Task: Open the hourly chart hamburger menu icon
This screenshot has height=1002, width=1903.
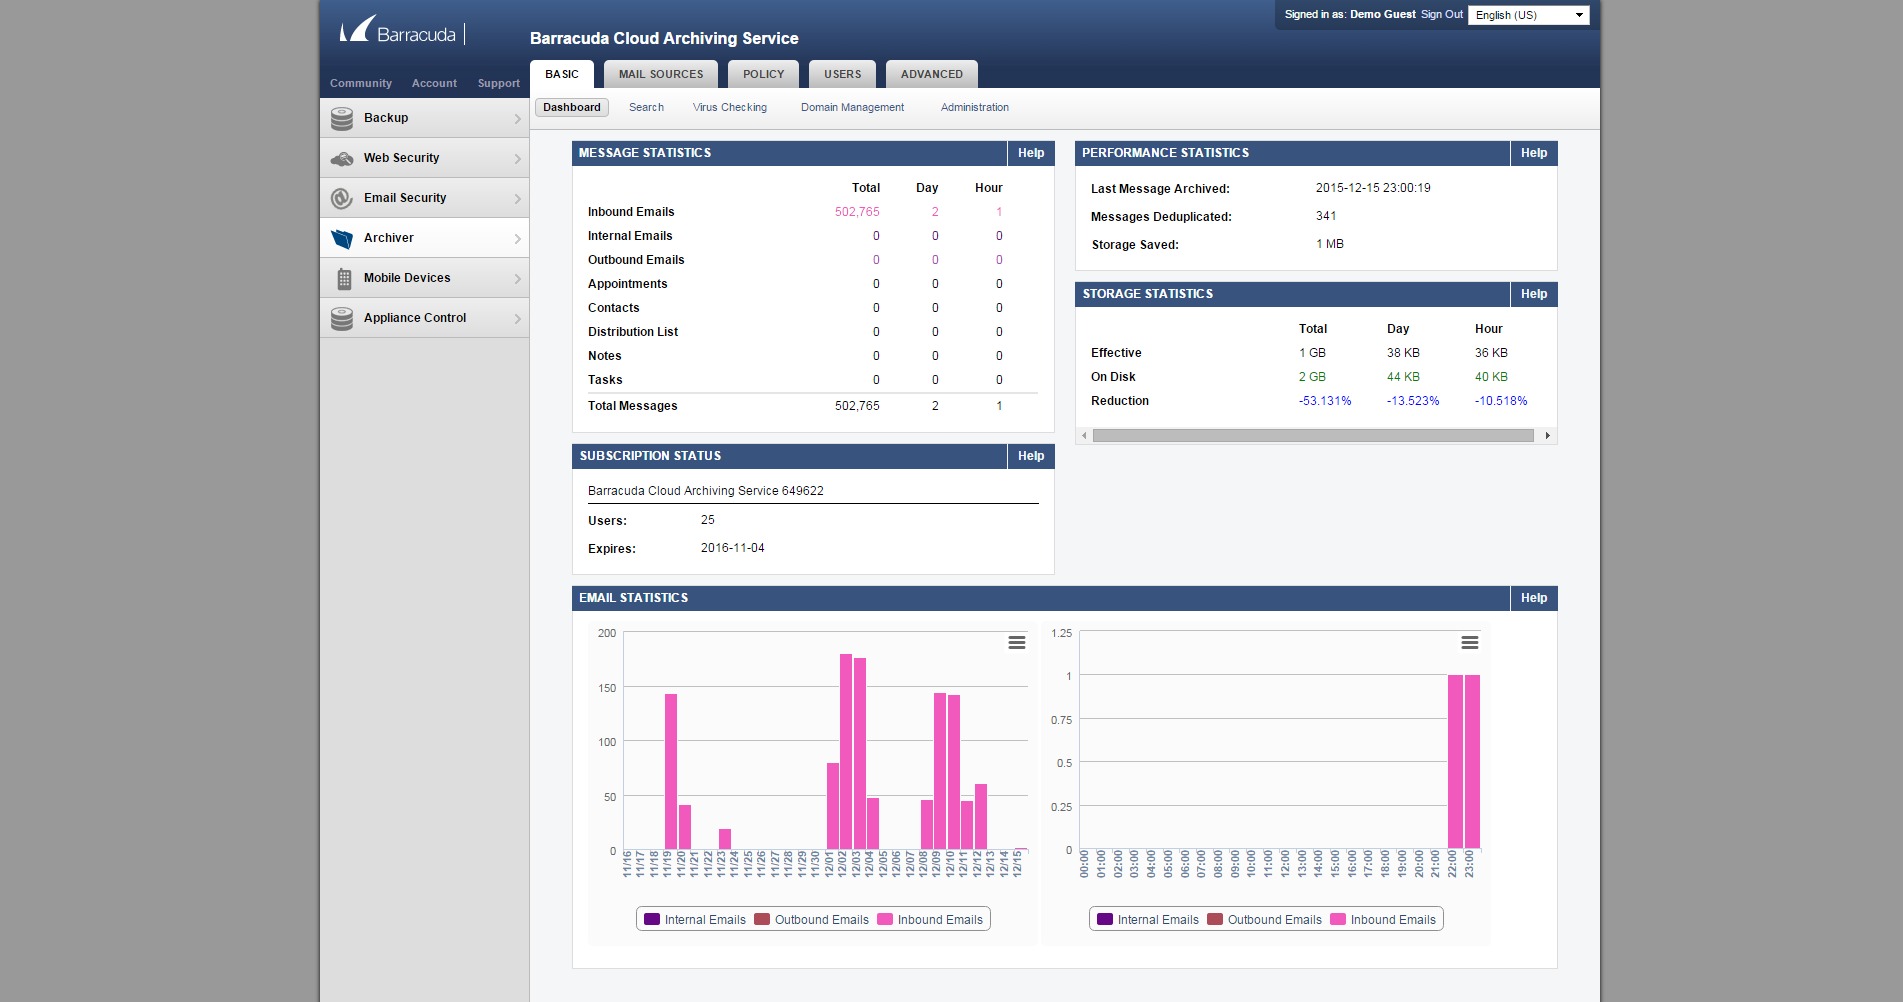Action: [x=1470, y=642]
